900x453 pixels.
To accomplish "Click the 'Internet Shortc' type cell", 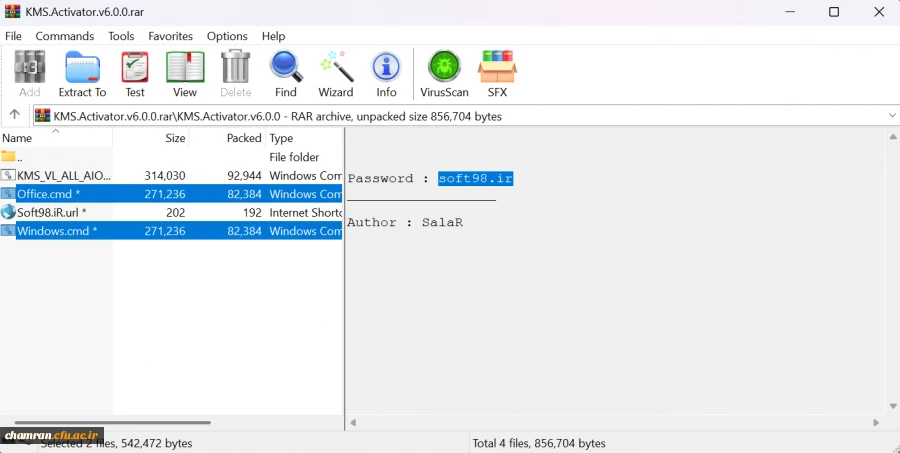I will pos(305,212).
